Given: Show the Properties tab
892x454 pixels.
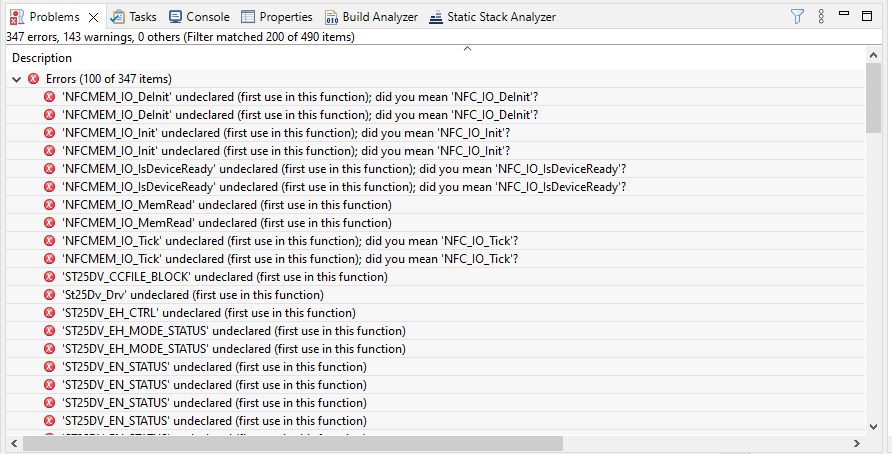Looking at the screenshot, I should click(x=276, y=17).
